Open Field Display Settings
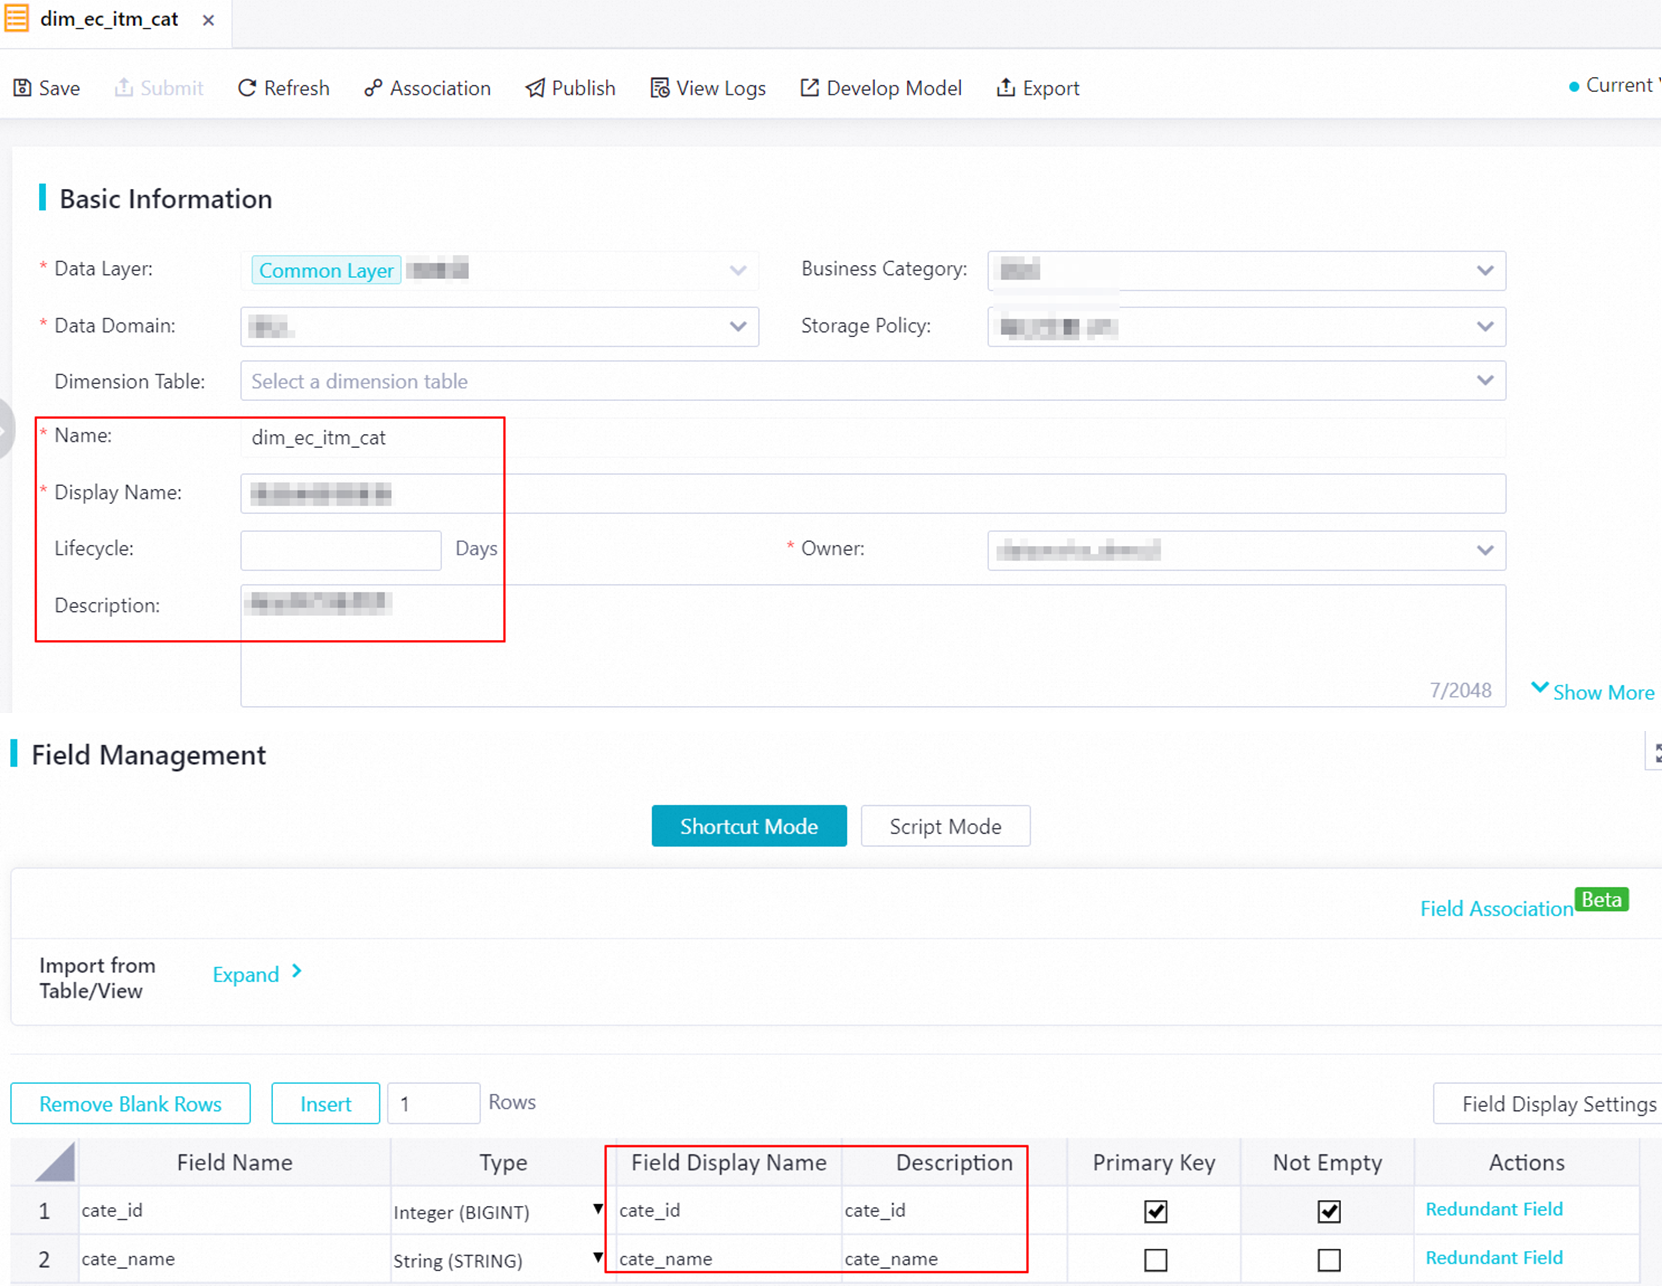This screenshot has height=1286, width=1662. pyautogui.click(x=1548, y=1104)
